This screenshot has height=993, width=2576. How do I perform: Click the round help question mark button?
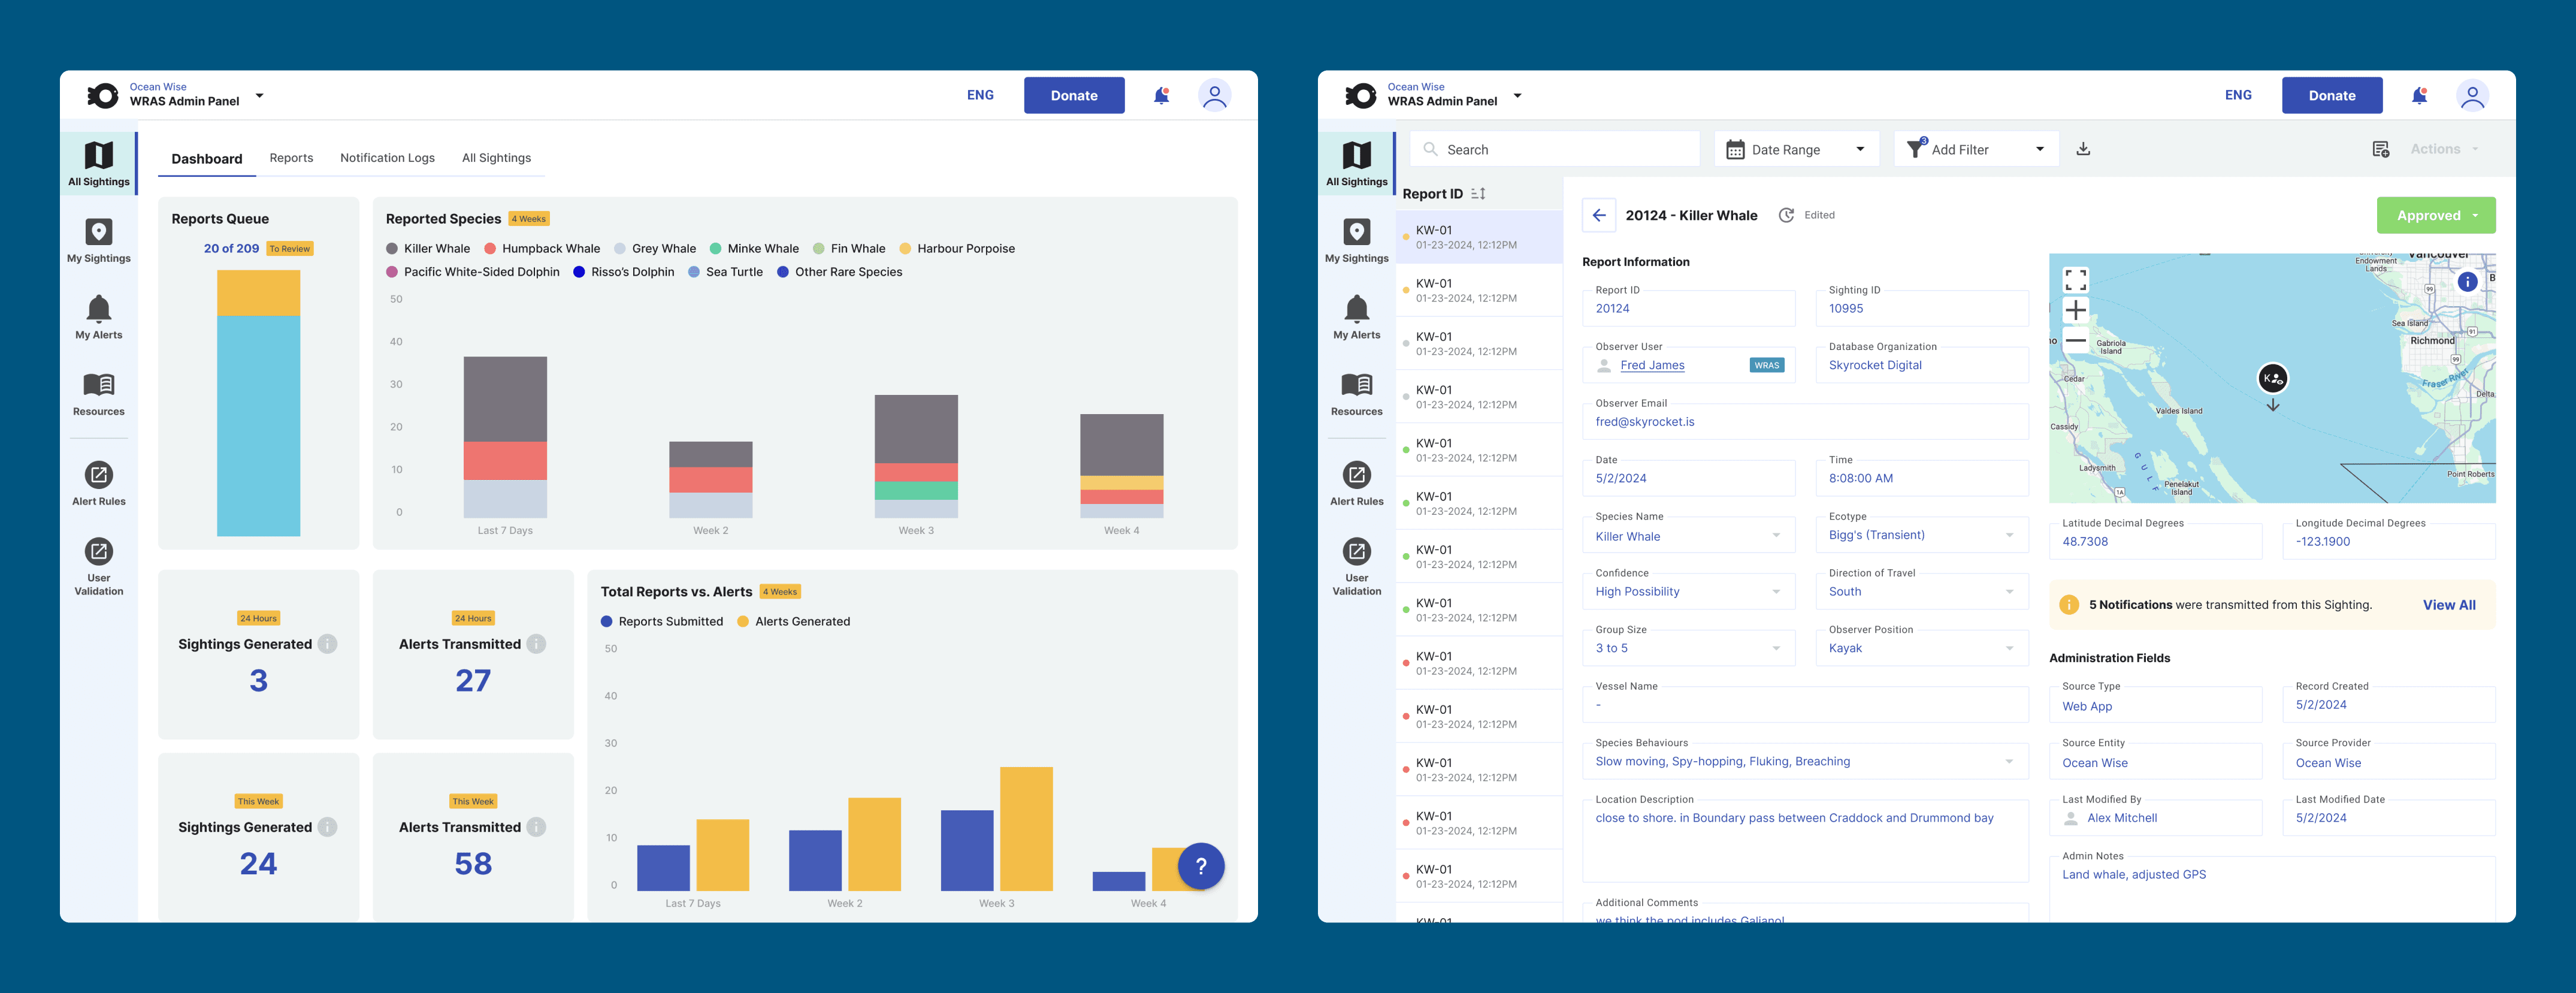[1200, 866]
